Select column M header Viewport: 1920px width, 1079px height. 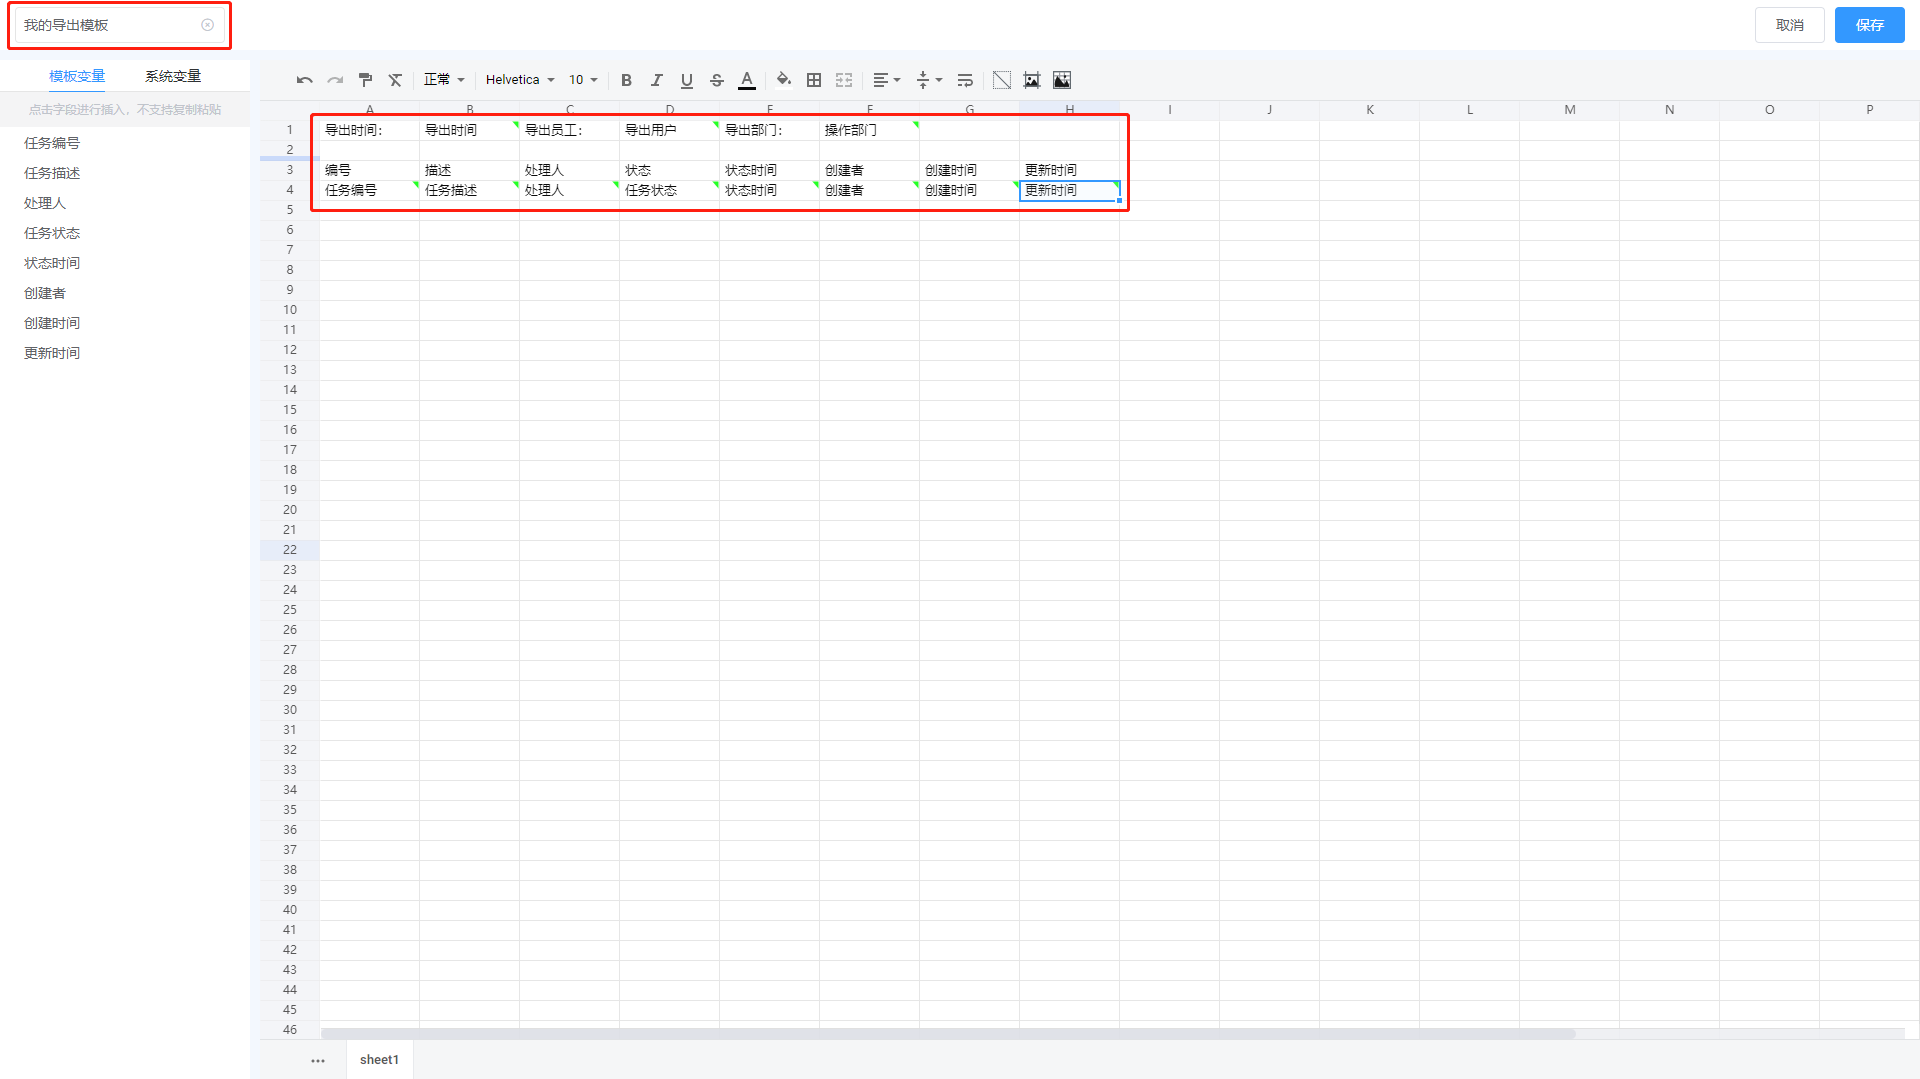1570,110
